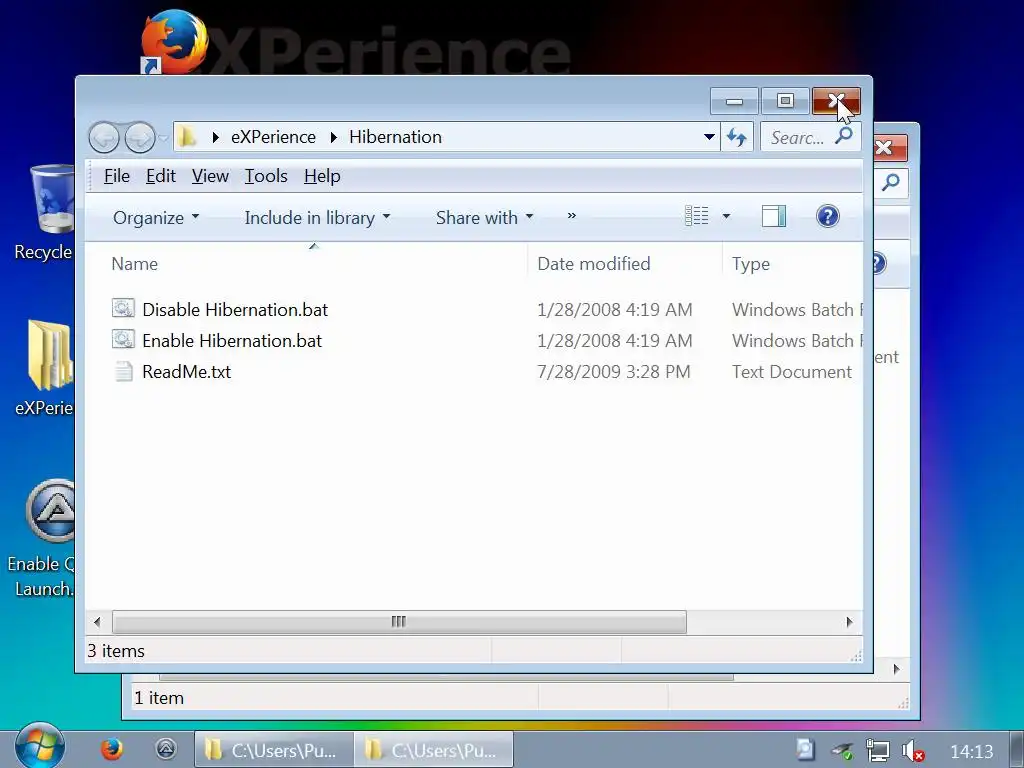
Task: Switch to first C:\Users\Pu... taskbar window
Action: tap(274, 750)
